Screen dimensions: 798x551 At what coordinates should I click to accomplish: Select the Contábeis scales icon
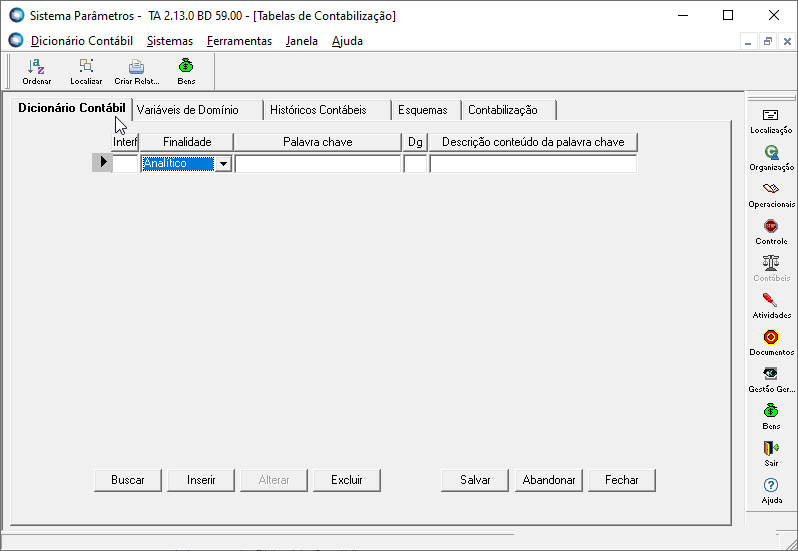(x=771, y=269)
